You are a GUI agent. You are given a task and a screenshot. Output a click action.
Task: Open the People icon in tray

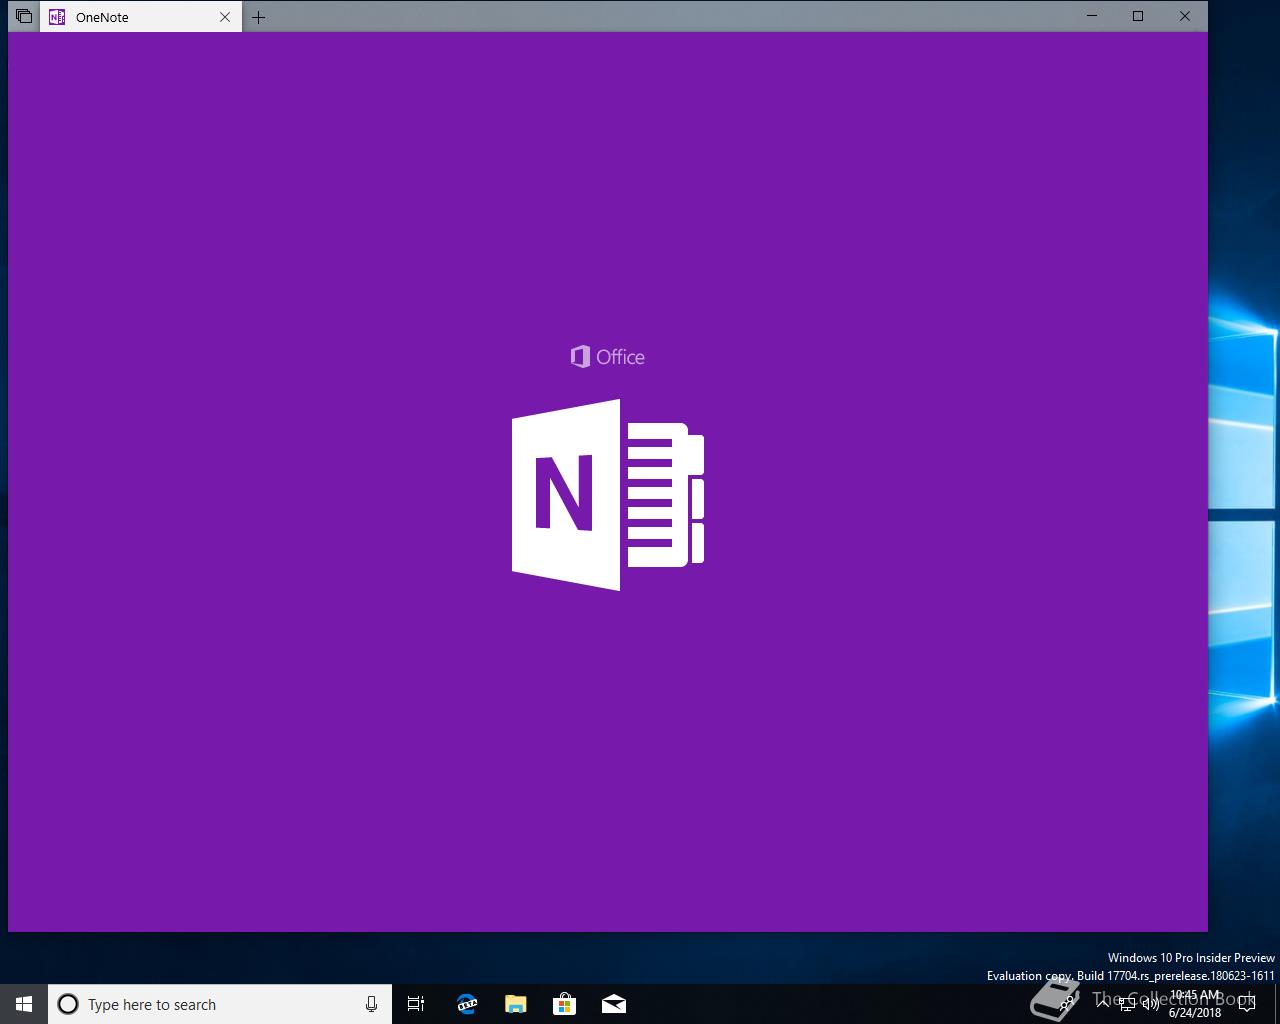pyautogui.click(x=1068, y=1003)
